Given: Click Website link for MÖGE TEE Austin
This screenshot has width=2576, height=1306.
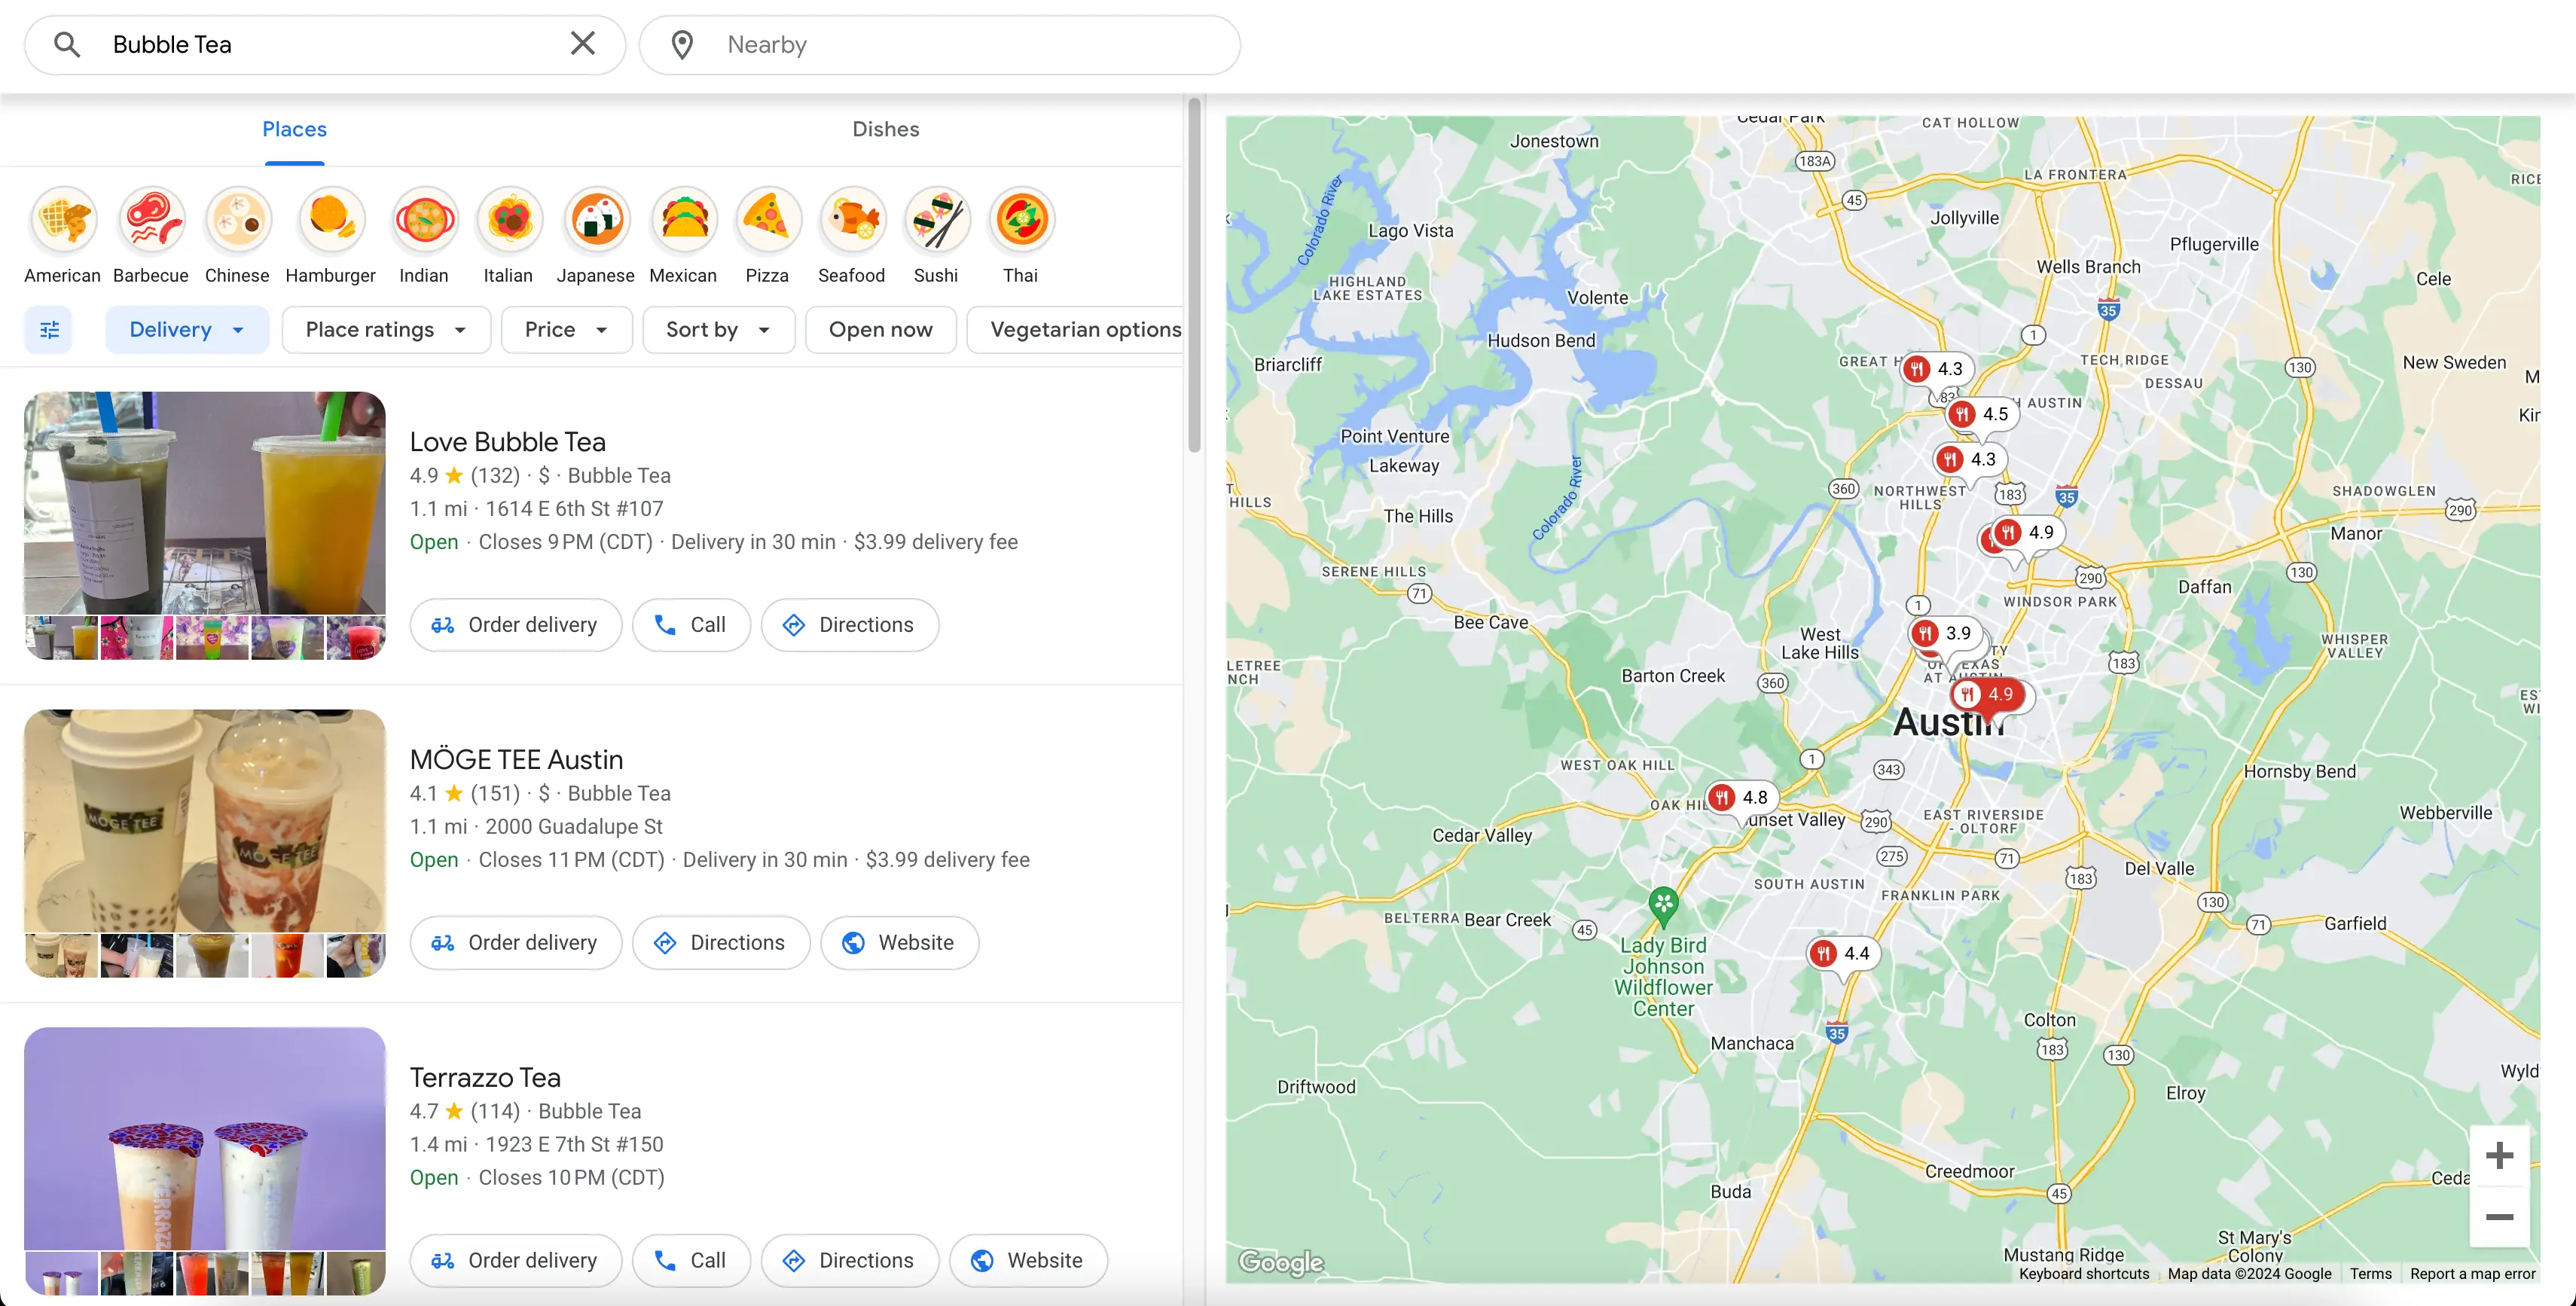Looking at the screenshot, I should coord(916,943).
